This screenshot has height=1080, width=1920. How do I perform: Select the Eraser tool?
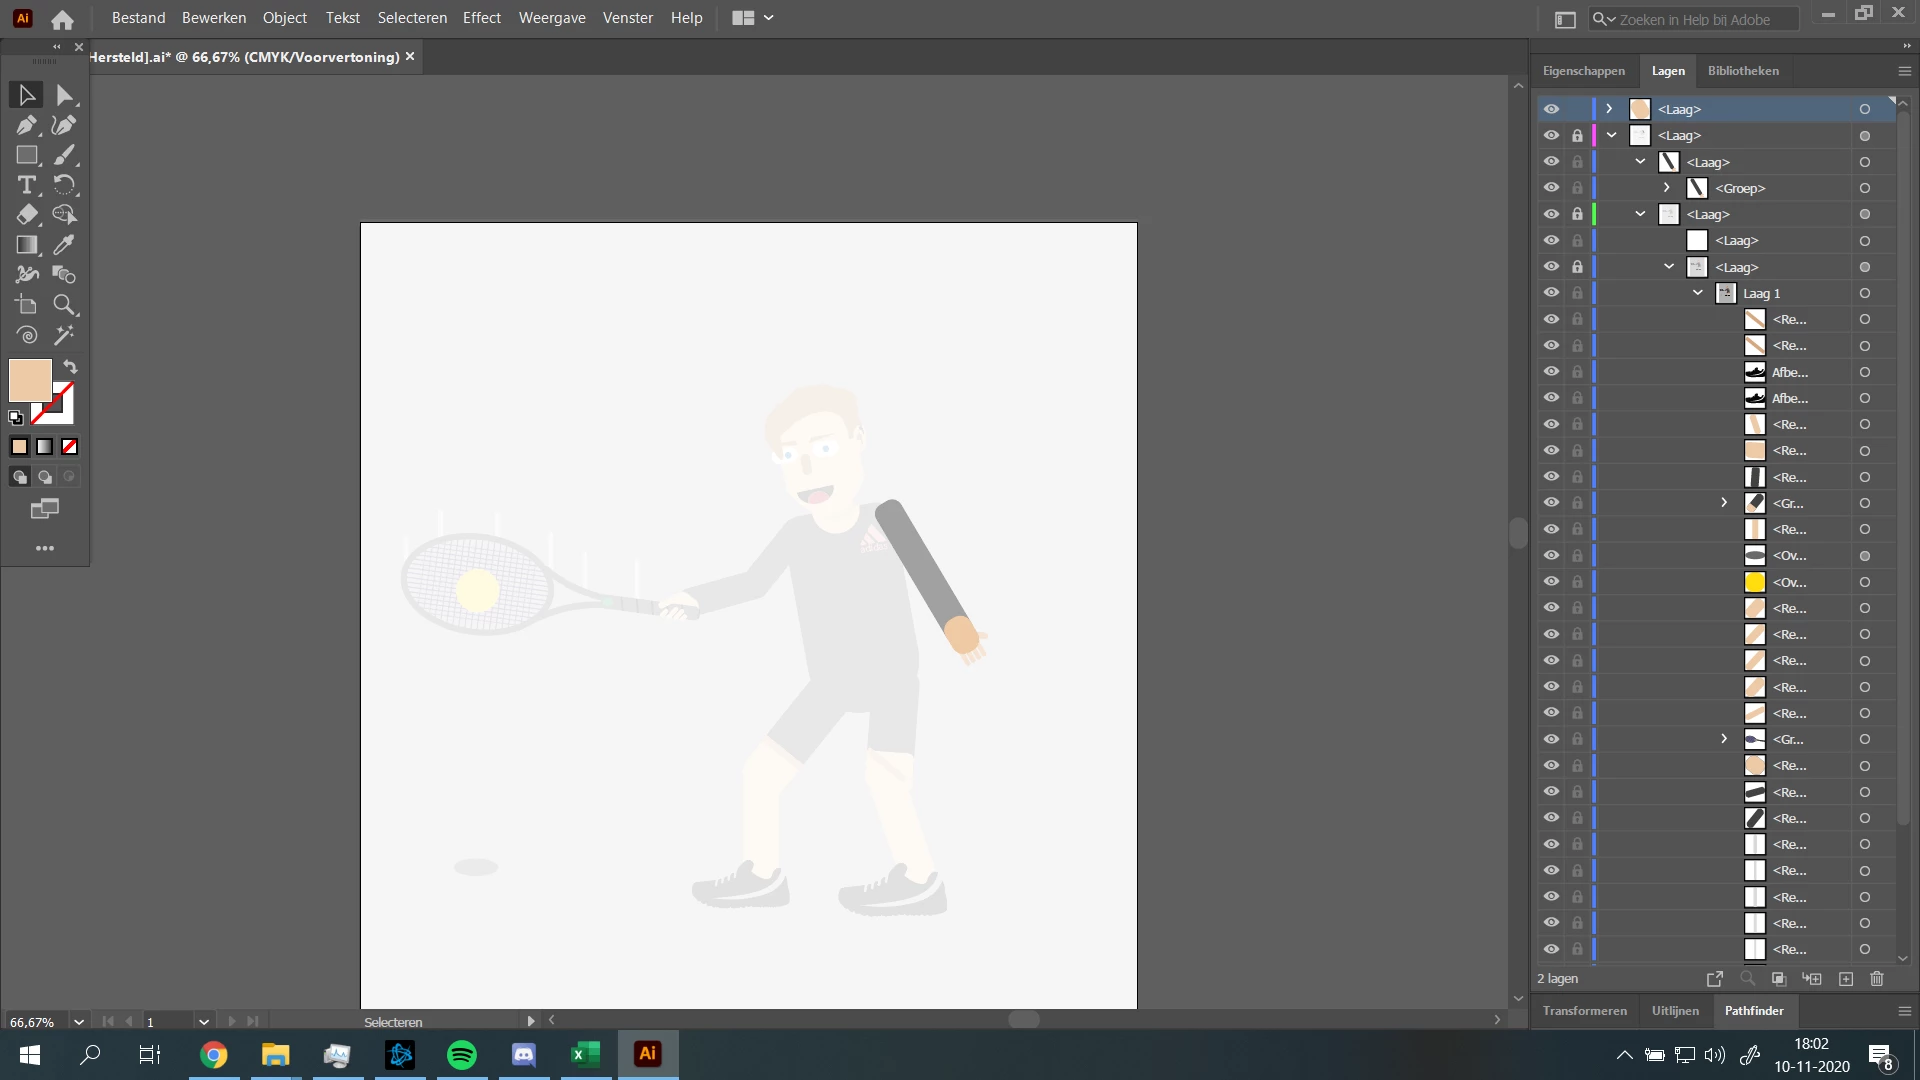point(27,215)
